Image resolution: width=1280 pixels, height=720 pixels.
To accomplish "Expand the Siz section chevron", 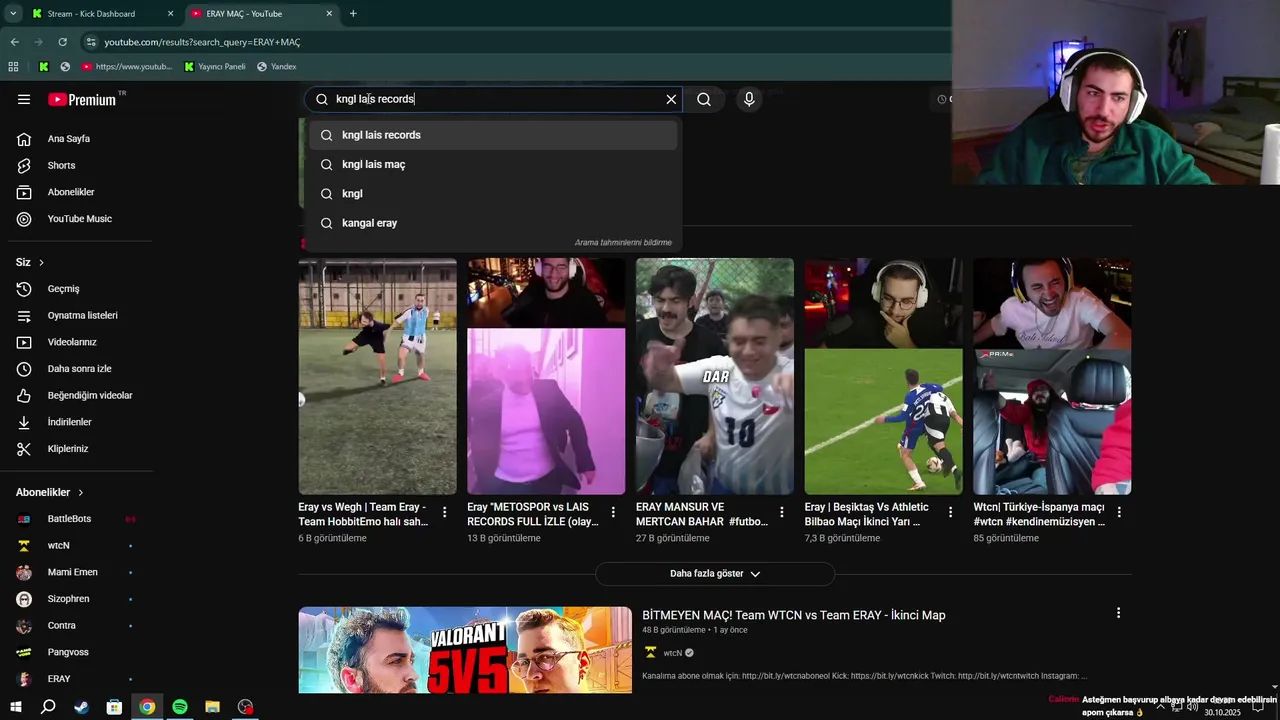I will [41, 262].
